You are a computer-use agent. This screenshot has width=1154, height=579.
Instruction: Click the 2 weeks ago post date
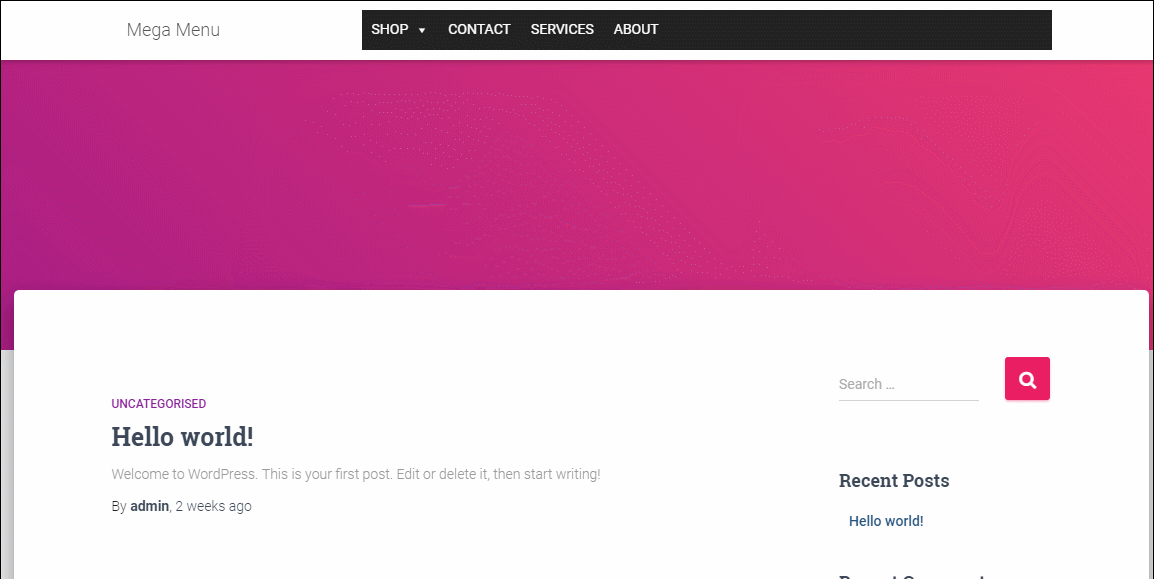pos(213,506)
